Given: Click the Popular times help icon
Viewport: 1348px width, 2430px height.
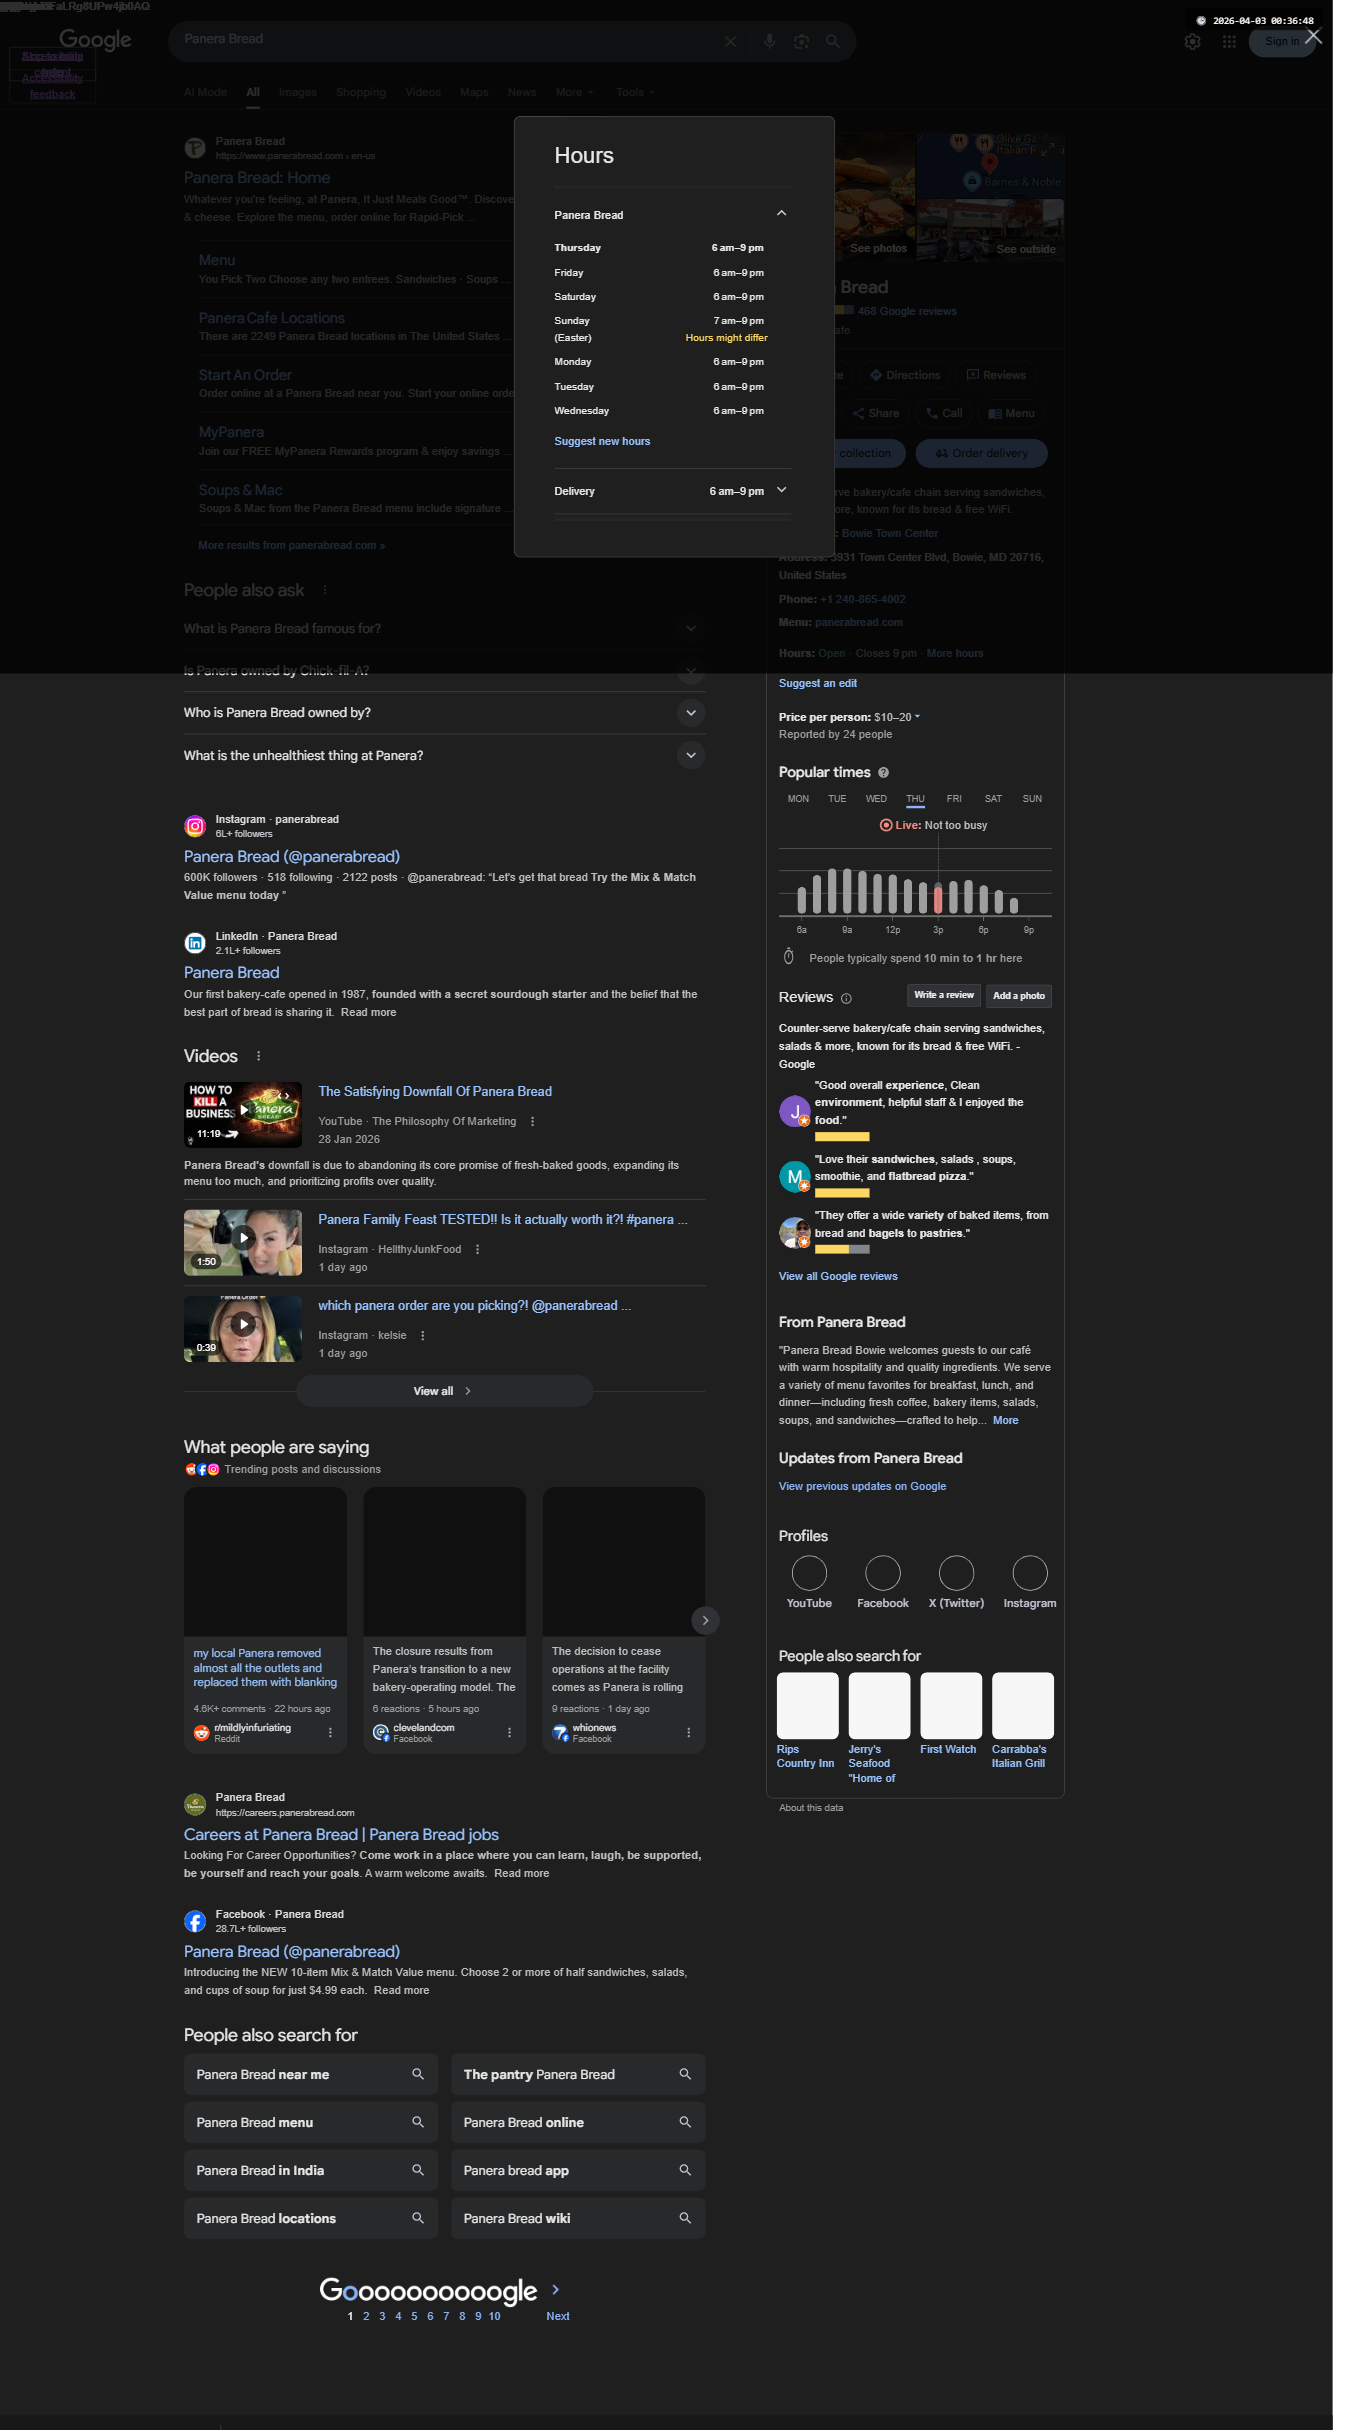Looking at the screenshot, I should pyautogui.click(x=883, y=773).
